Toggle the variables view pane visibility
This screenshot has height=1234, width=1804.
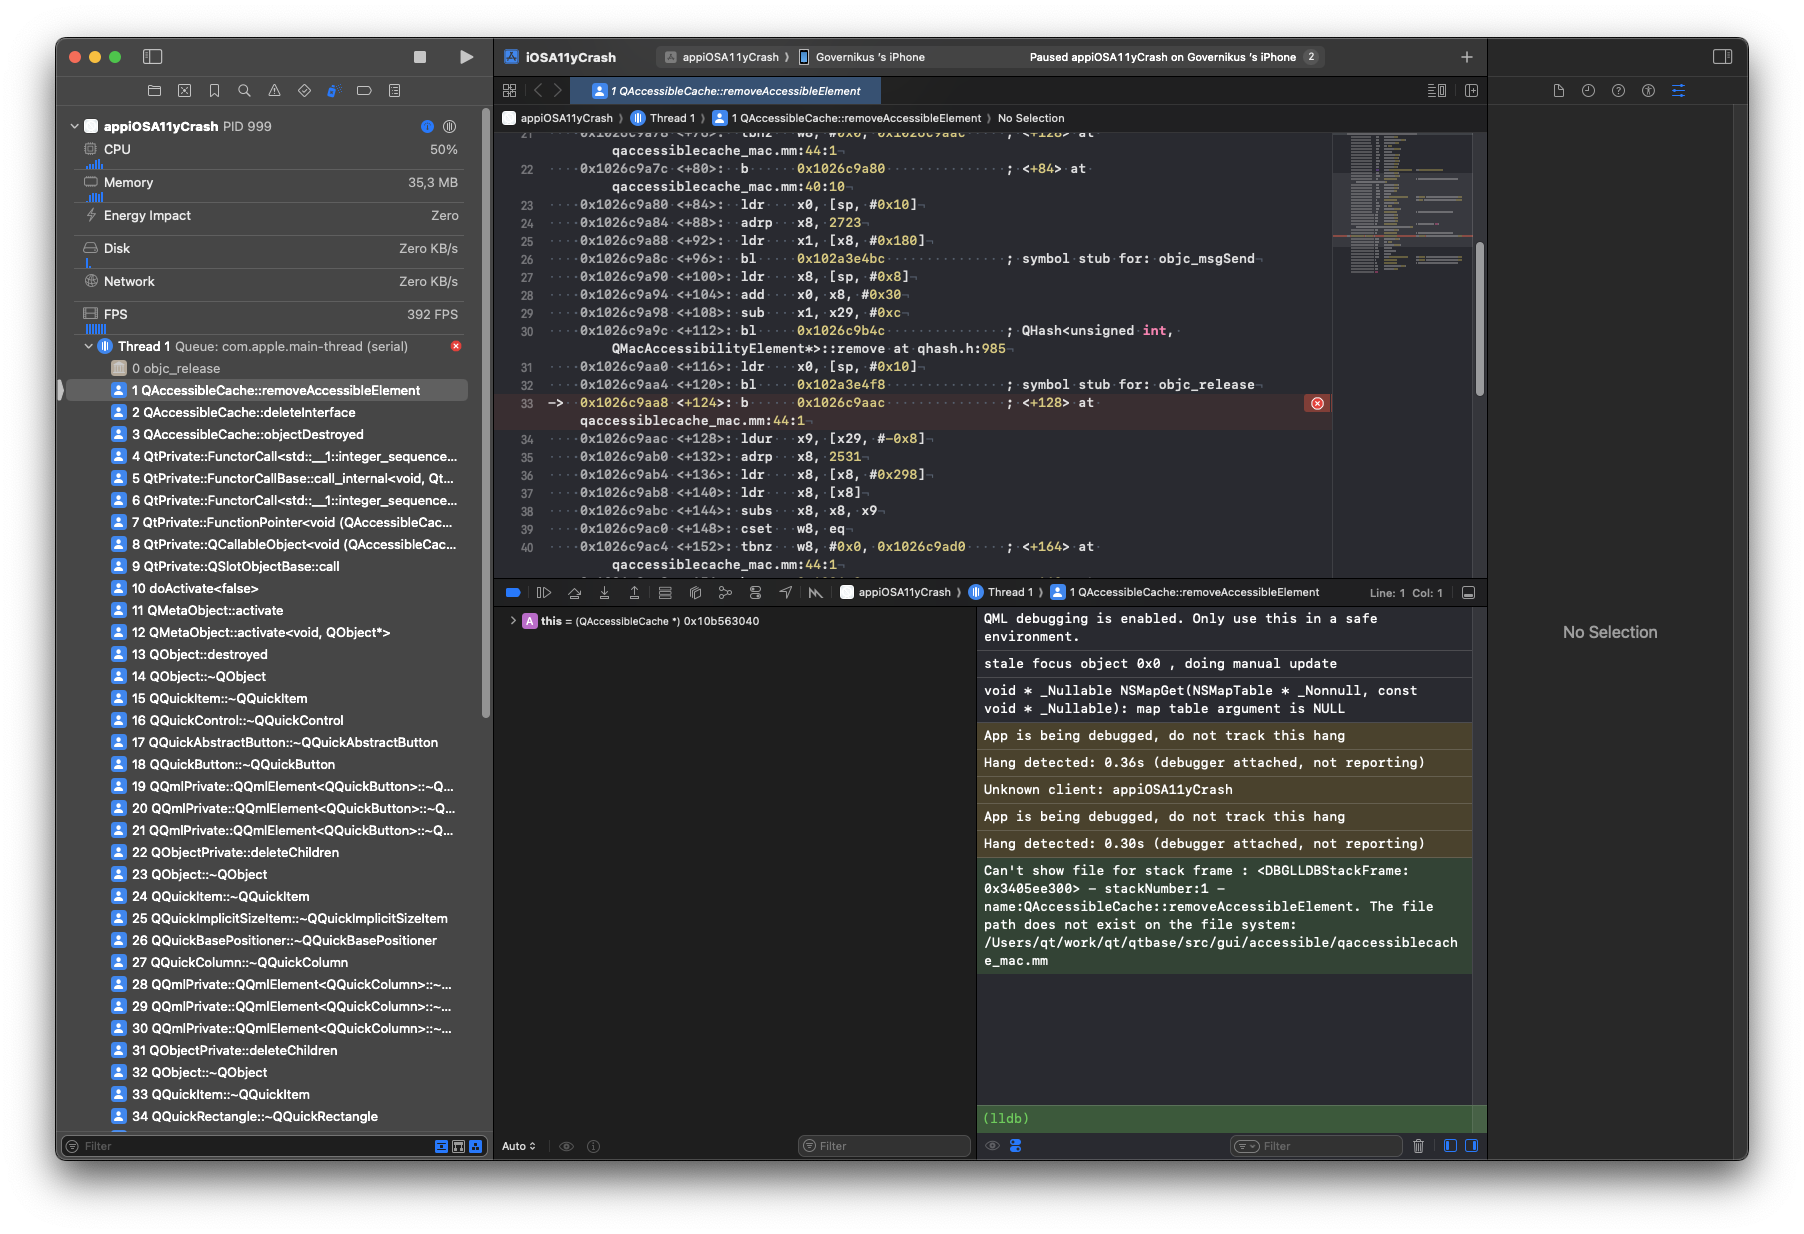tap(1450, 1146)
